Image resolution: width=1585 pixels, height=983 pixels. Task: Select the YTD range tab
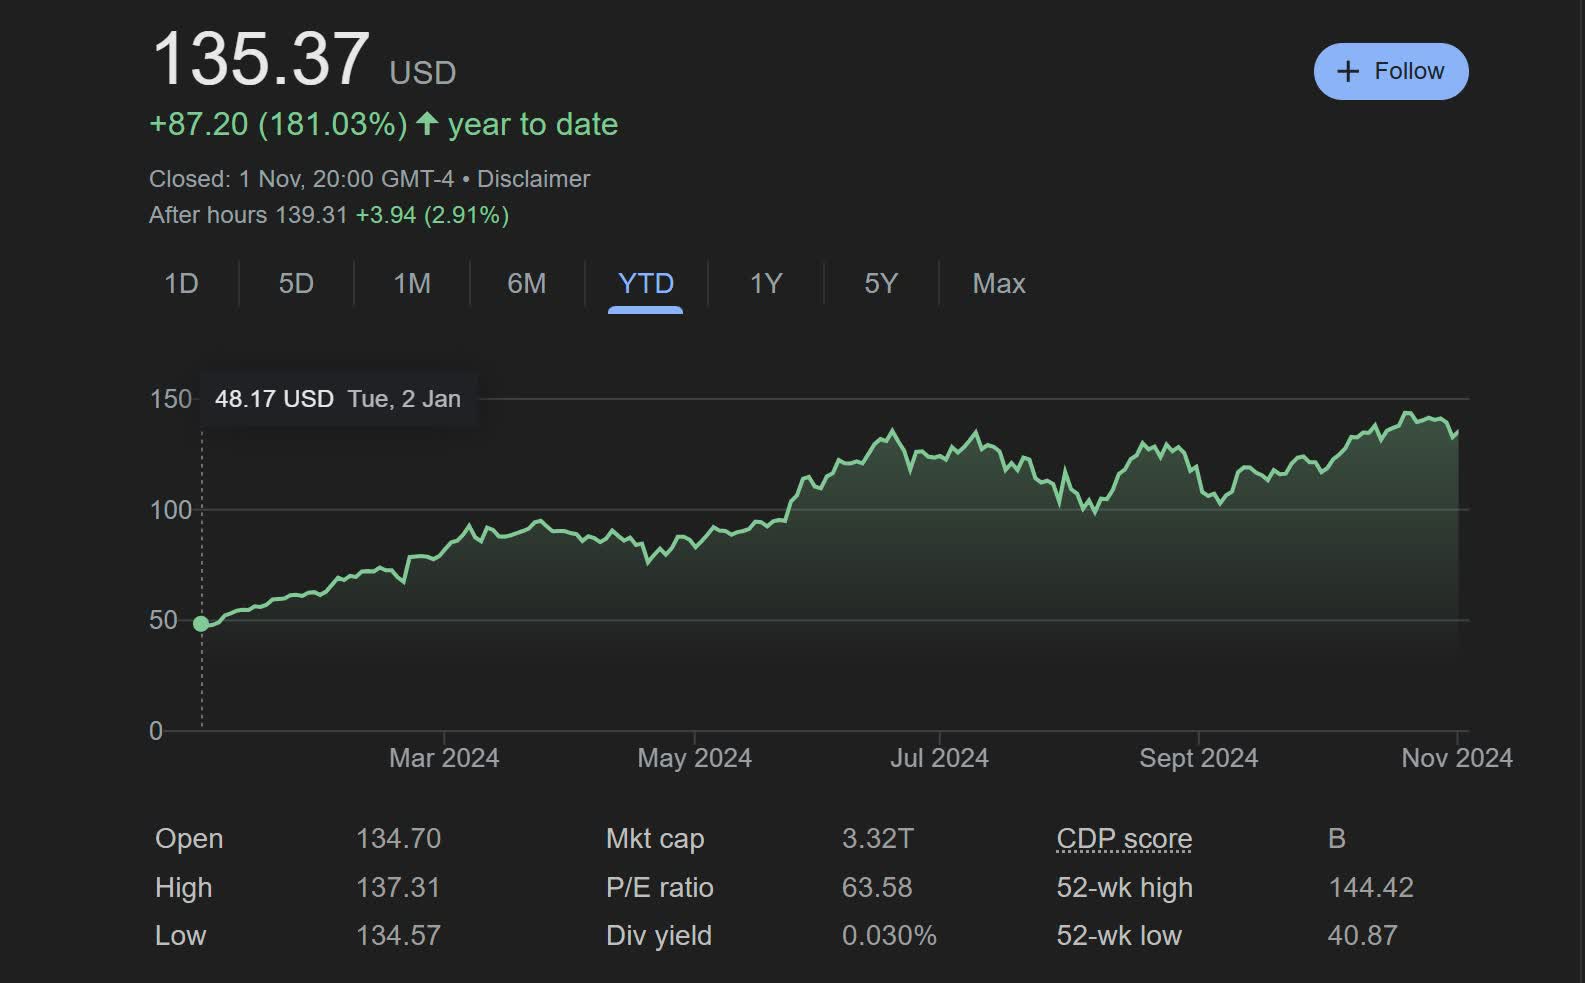646,284
